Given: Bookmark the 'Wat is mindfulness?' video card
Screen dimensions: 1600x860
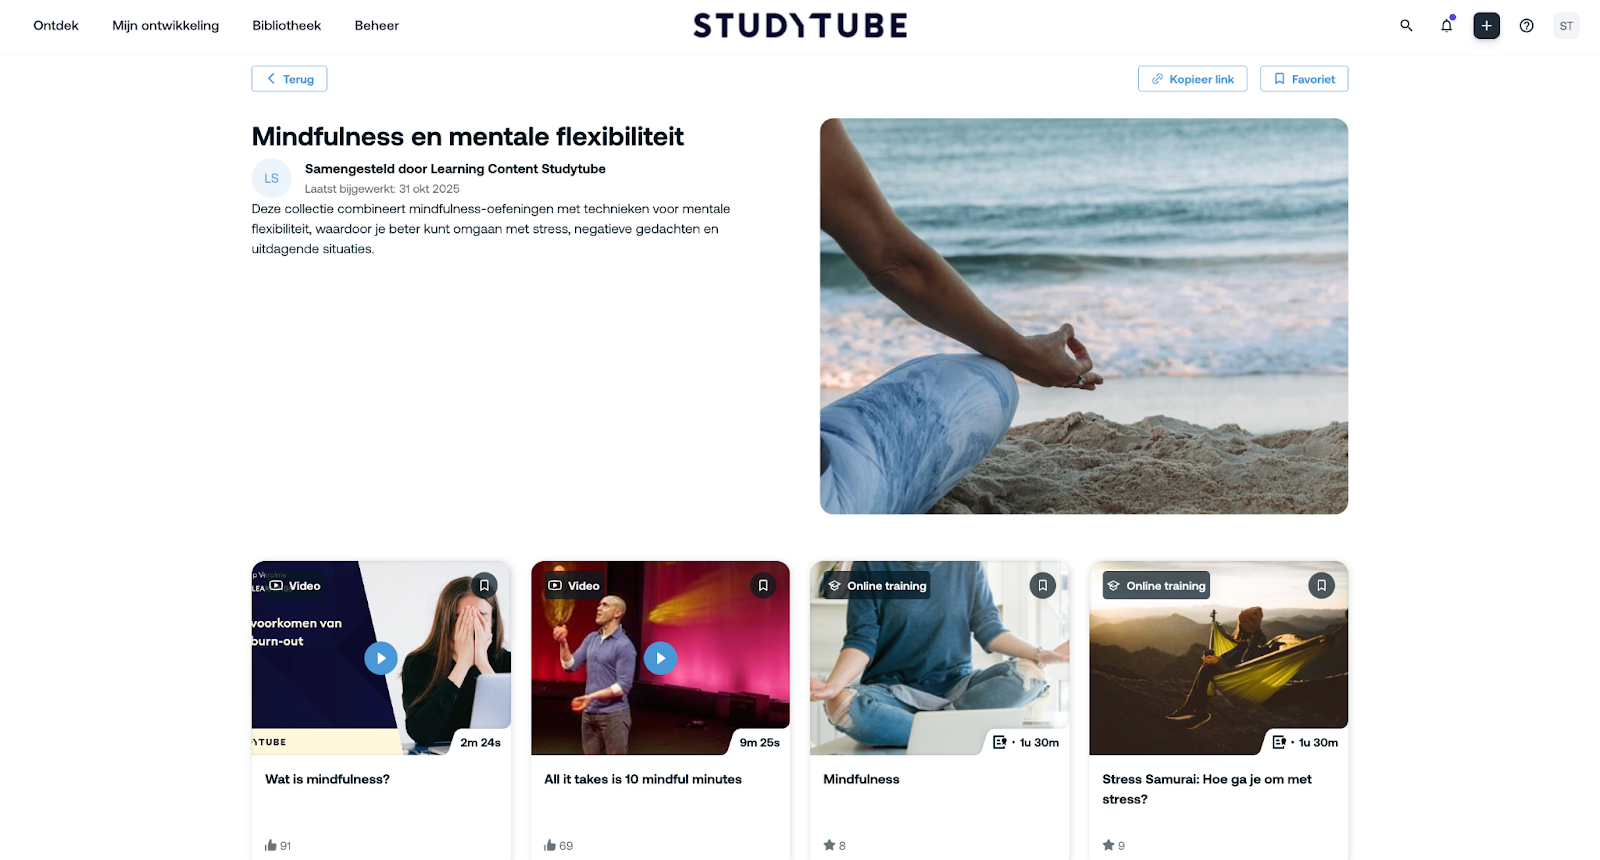Looking at the screenshot, I should point(484,585).
